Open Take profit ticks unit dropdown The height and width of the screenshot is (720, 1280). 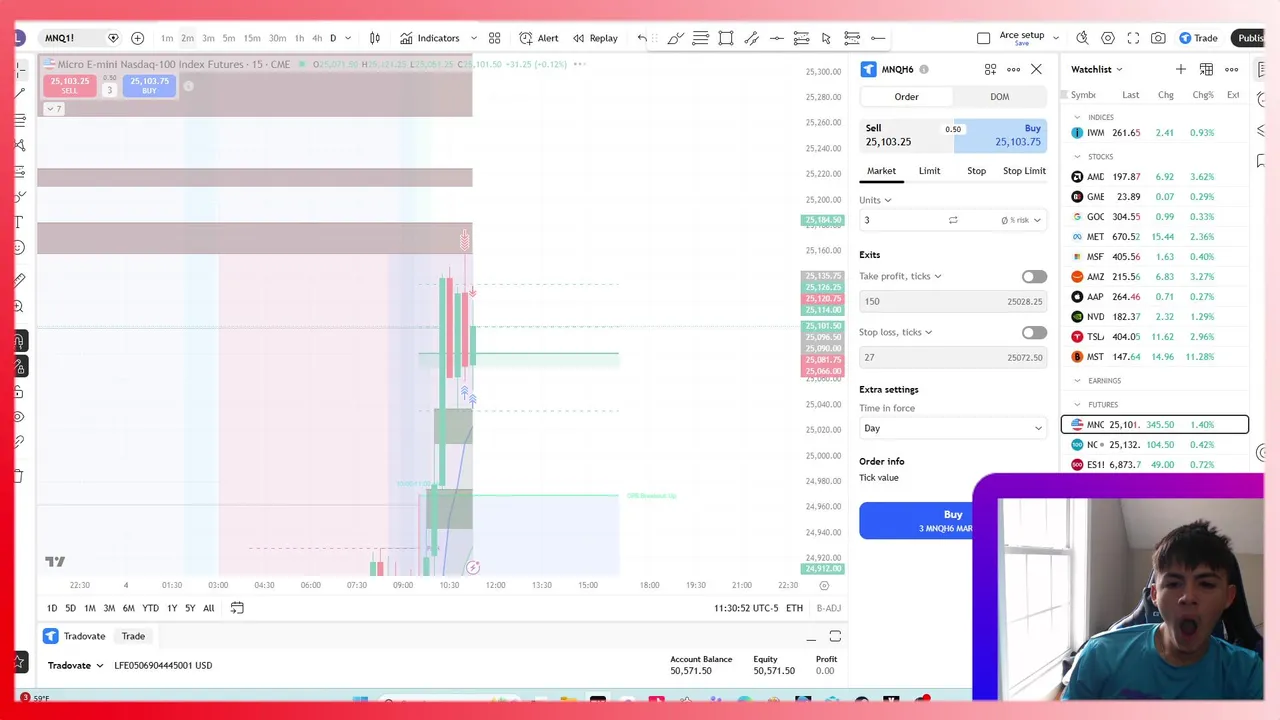(937, 276)
